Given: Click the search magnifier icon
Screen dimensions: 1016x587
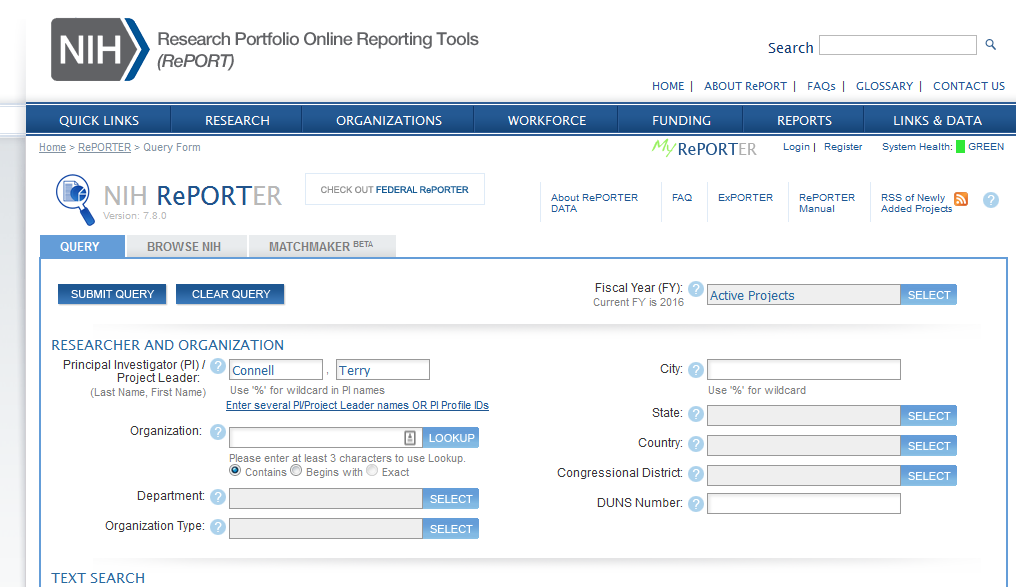Looking at the screenshot, I should tap(991, 45).
